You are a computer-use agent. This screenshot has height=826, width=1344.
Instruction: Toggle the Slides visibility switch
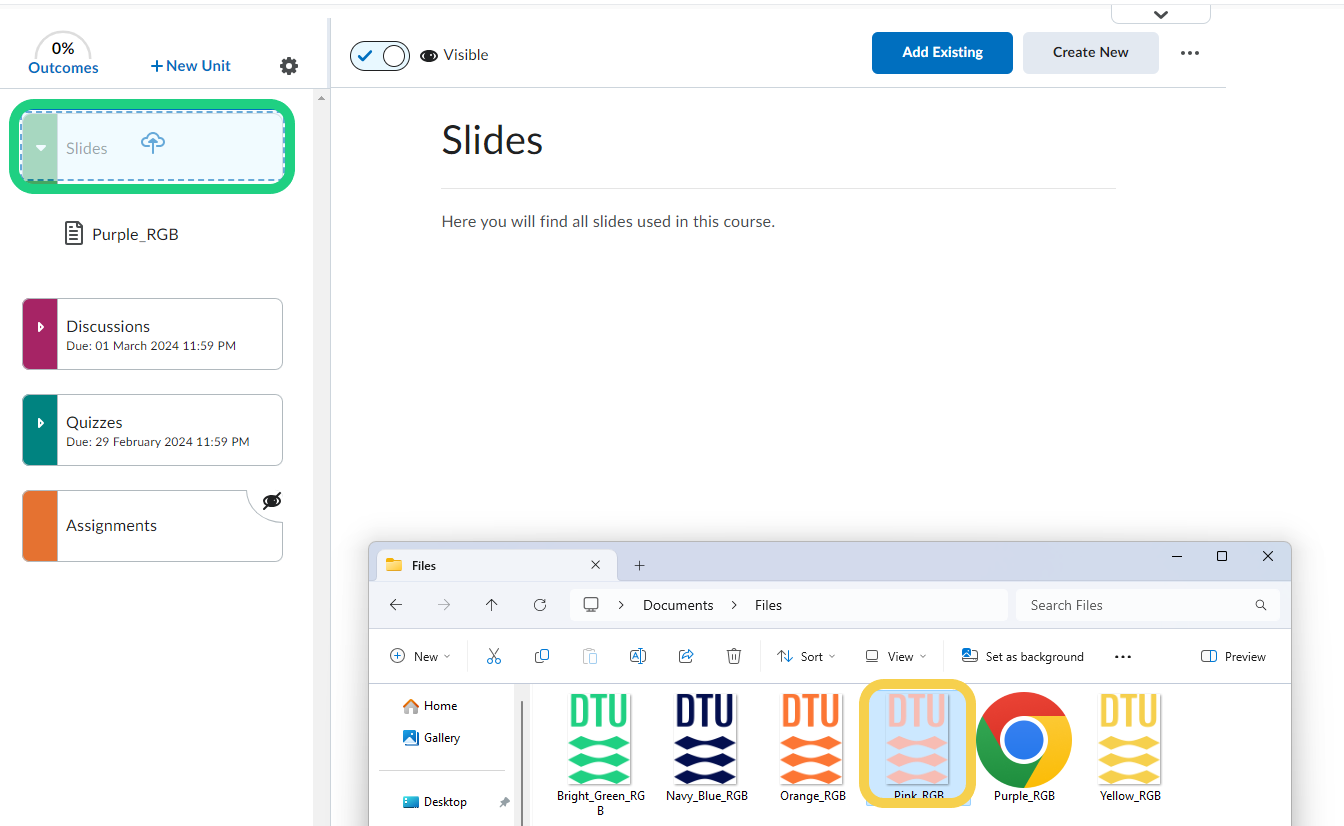coord(380,56)
